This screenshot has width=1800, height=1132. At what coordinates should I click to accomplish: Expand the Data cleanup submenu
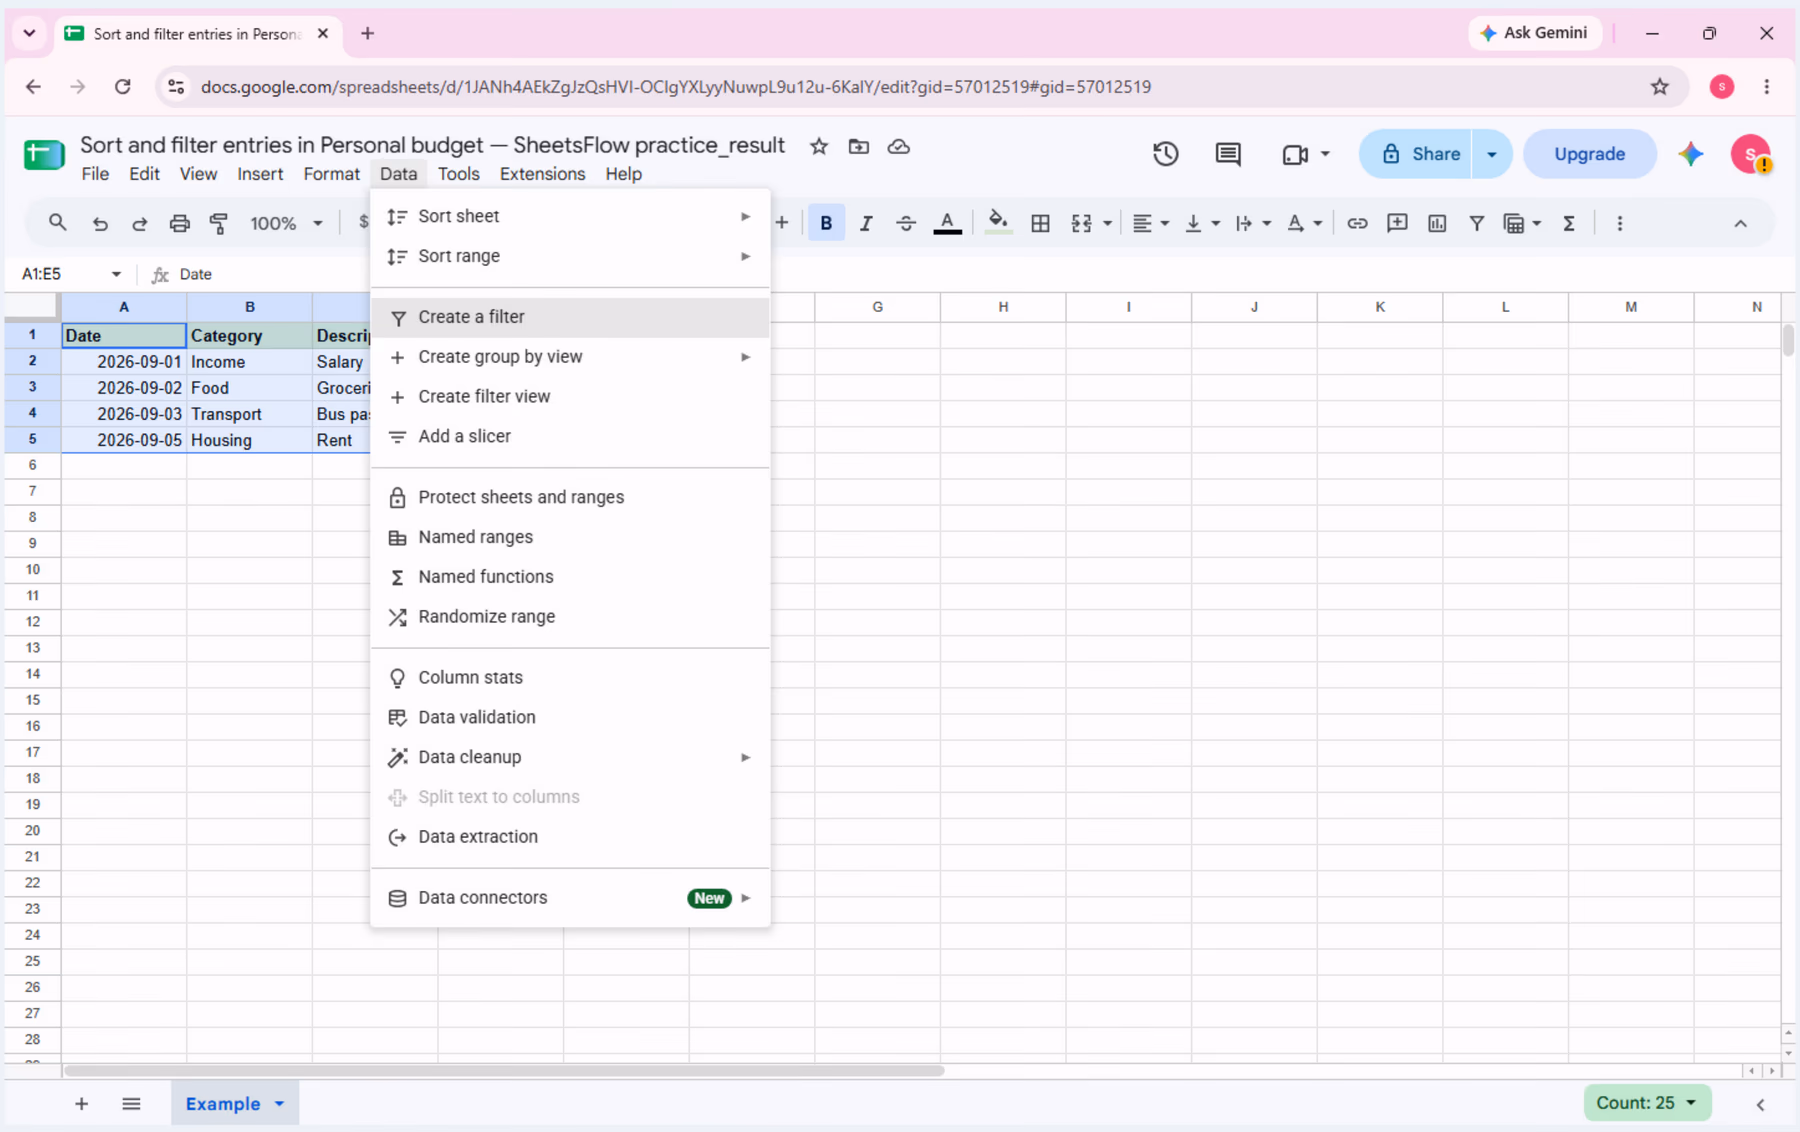tap(570, 757)
